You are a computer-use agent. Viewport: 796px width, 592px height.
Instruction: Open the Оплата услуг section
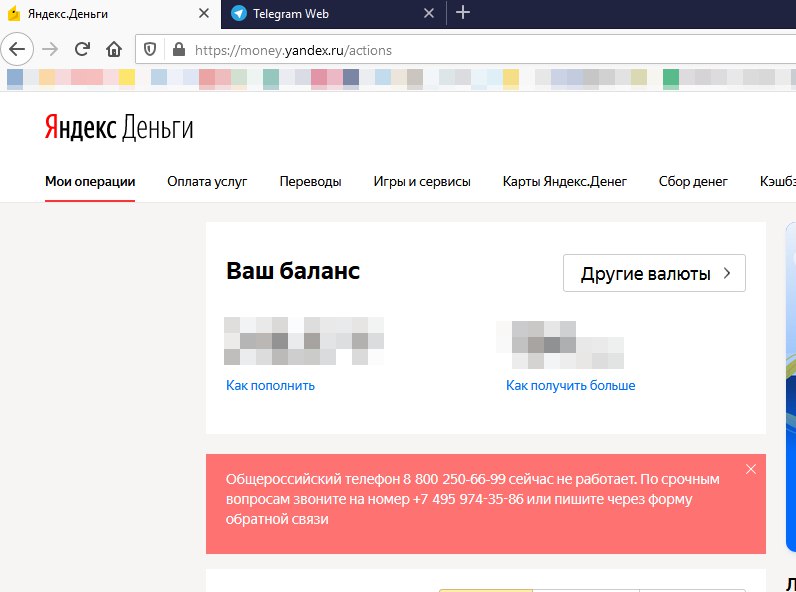pos(207,182)
